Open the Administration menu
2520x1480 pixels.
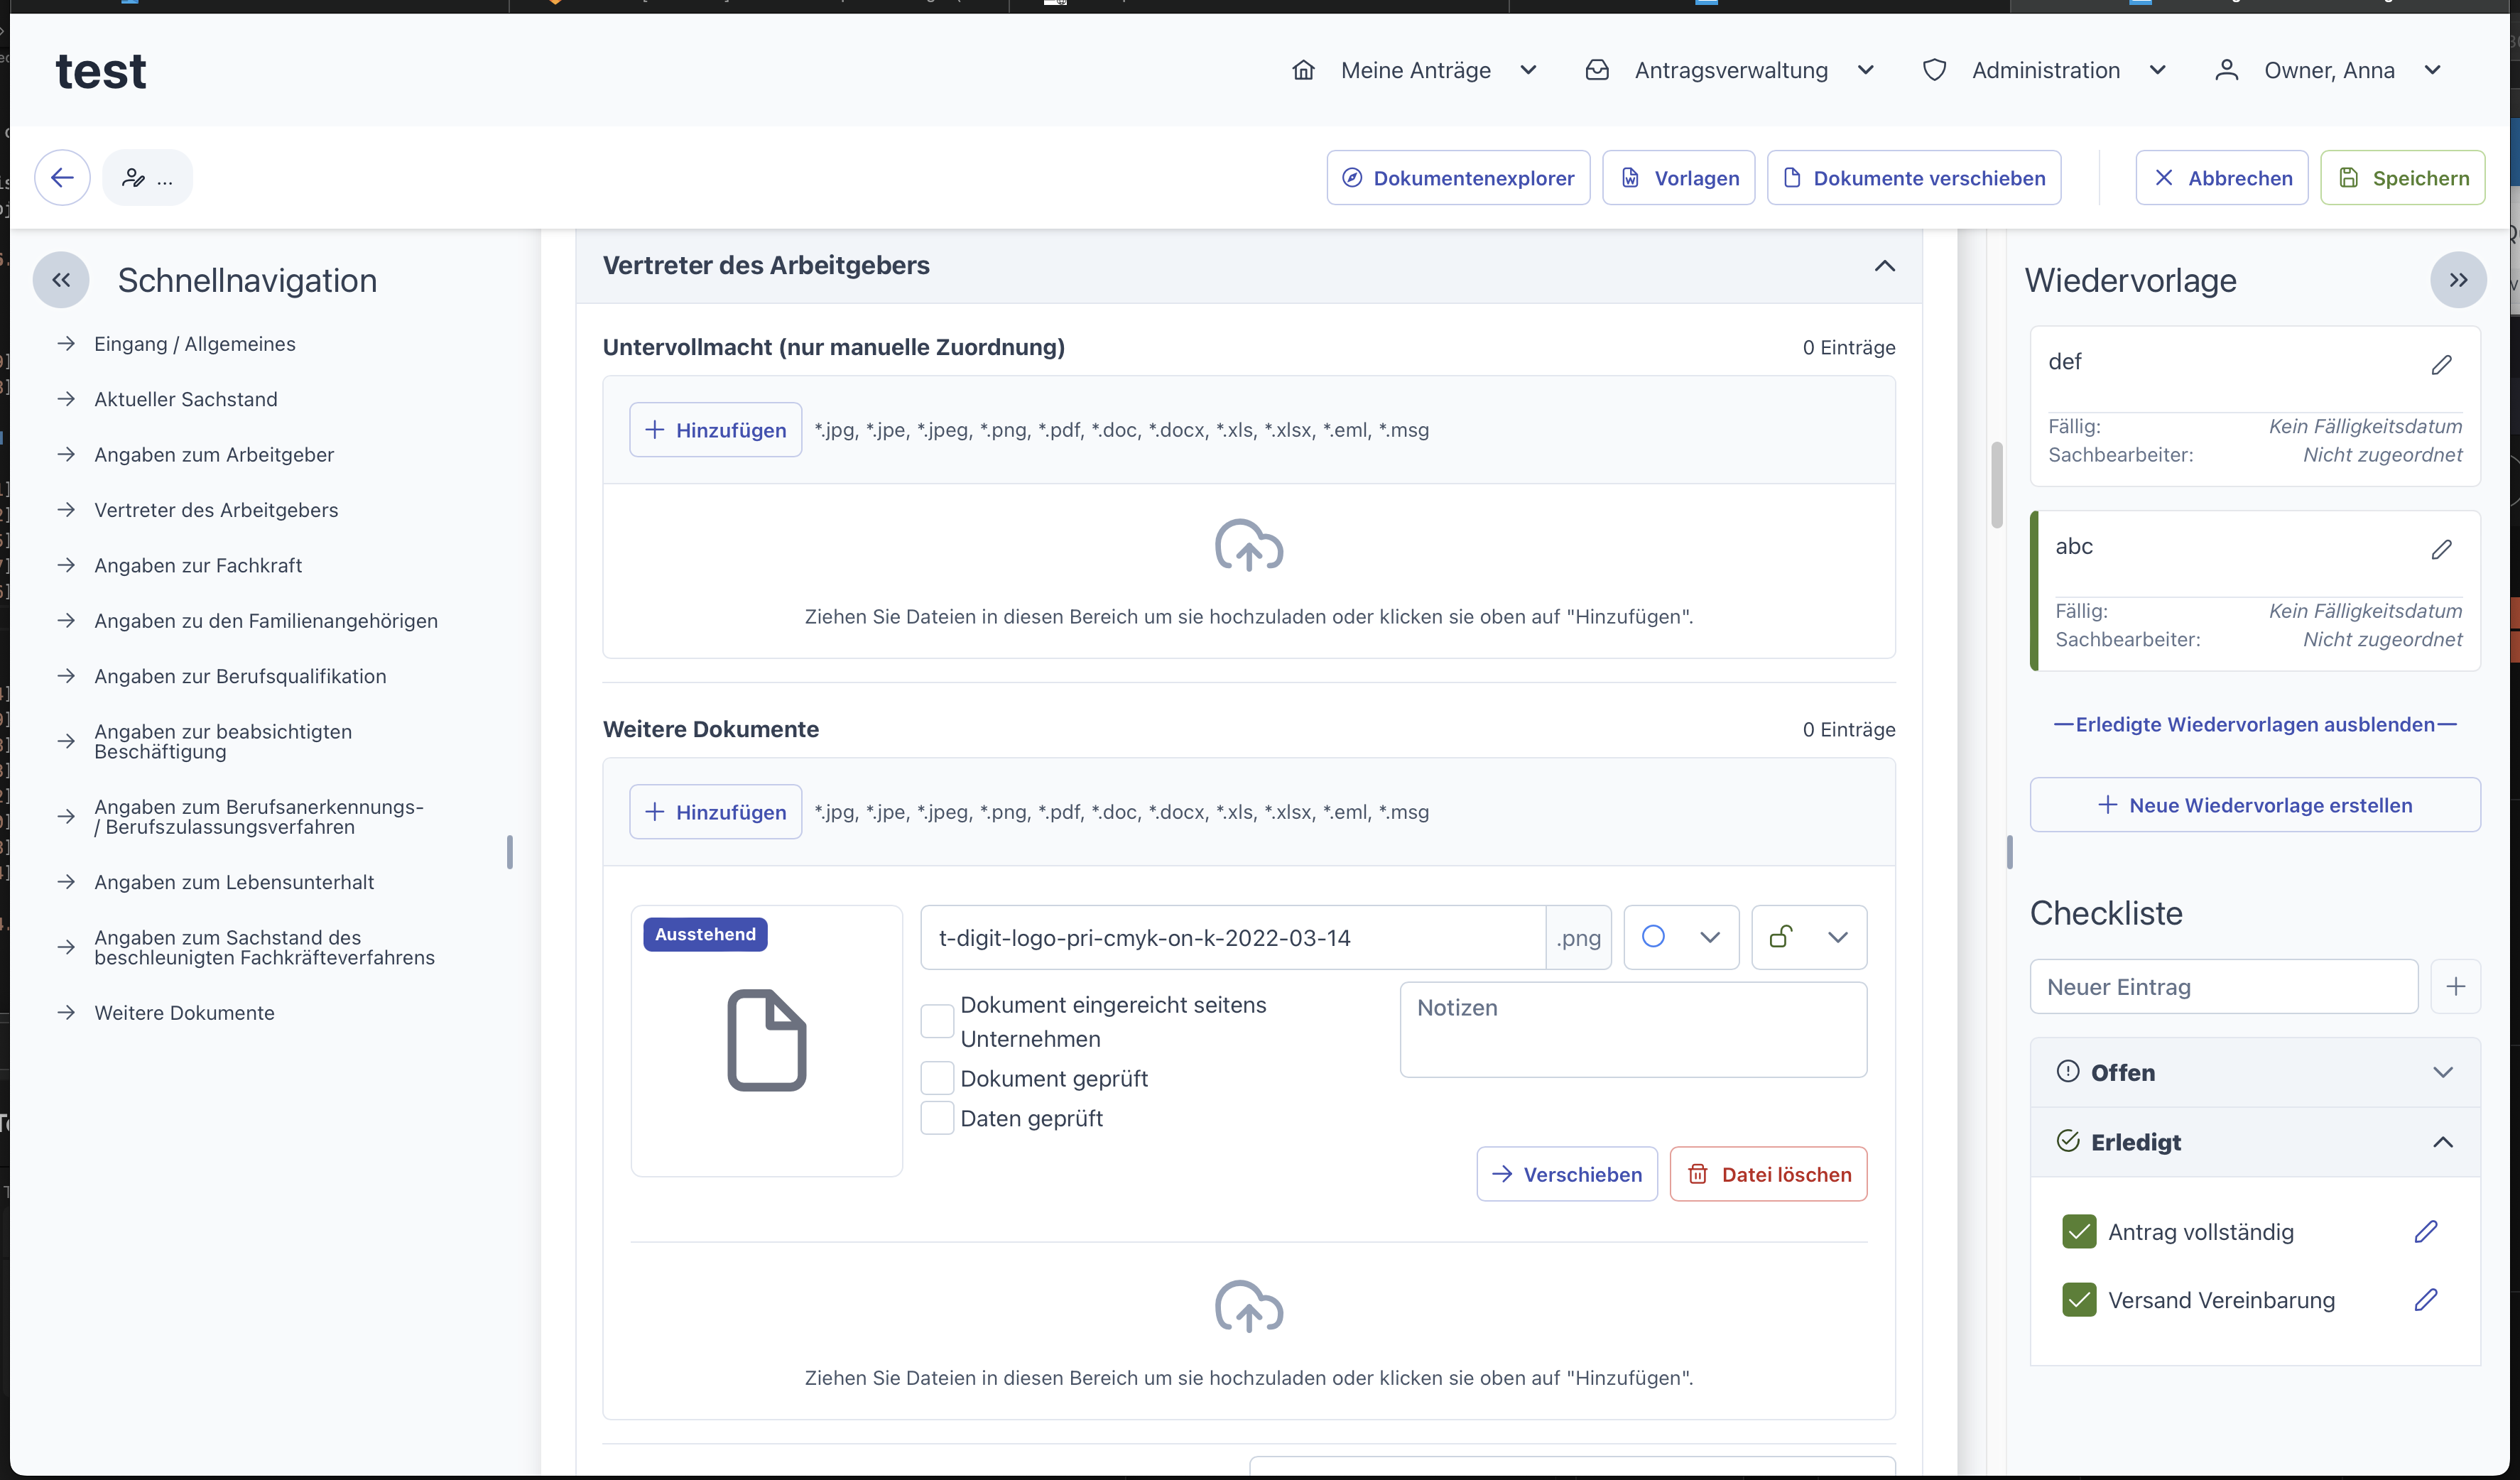2045,70
